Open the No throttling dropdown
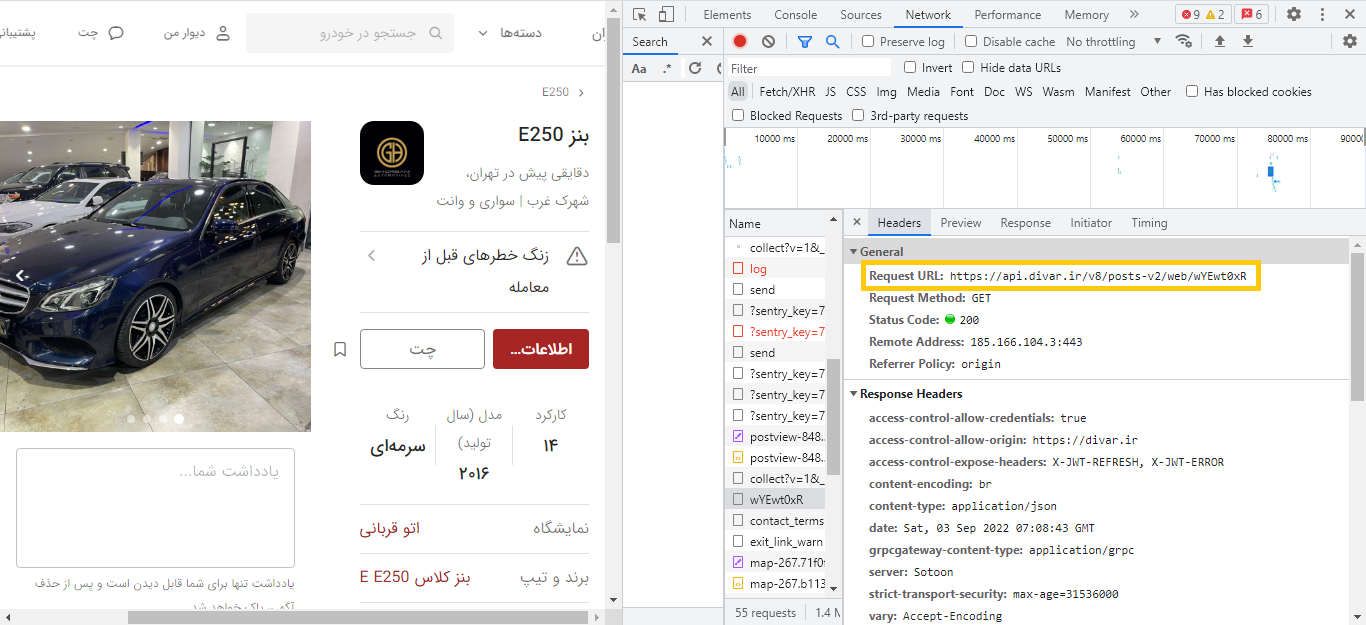This screenshot has width=1366, height=625. click(1114, 41)
